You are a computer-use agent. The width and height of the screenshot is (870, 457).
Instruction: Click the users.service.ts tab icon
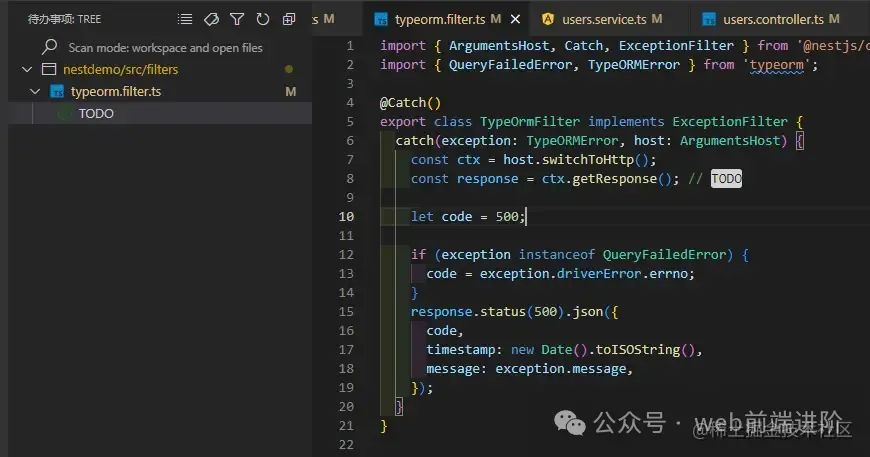[x=548, y=19]
